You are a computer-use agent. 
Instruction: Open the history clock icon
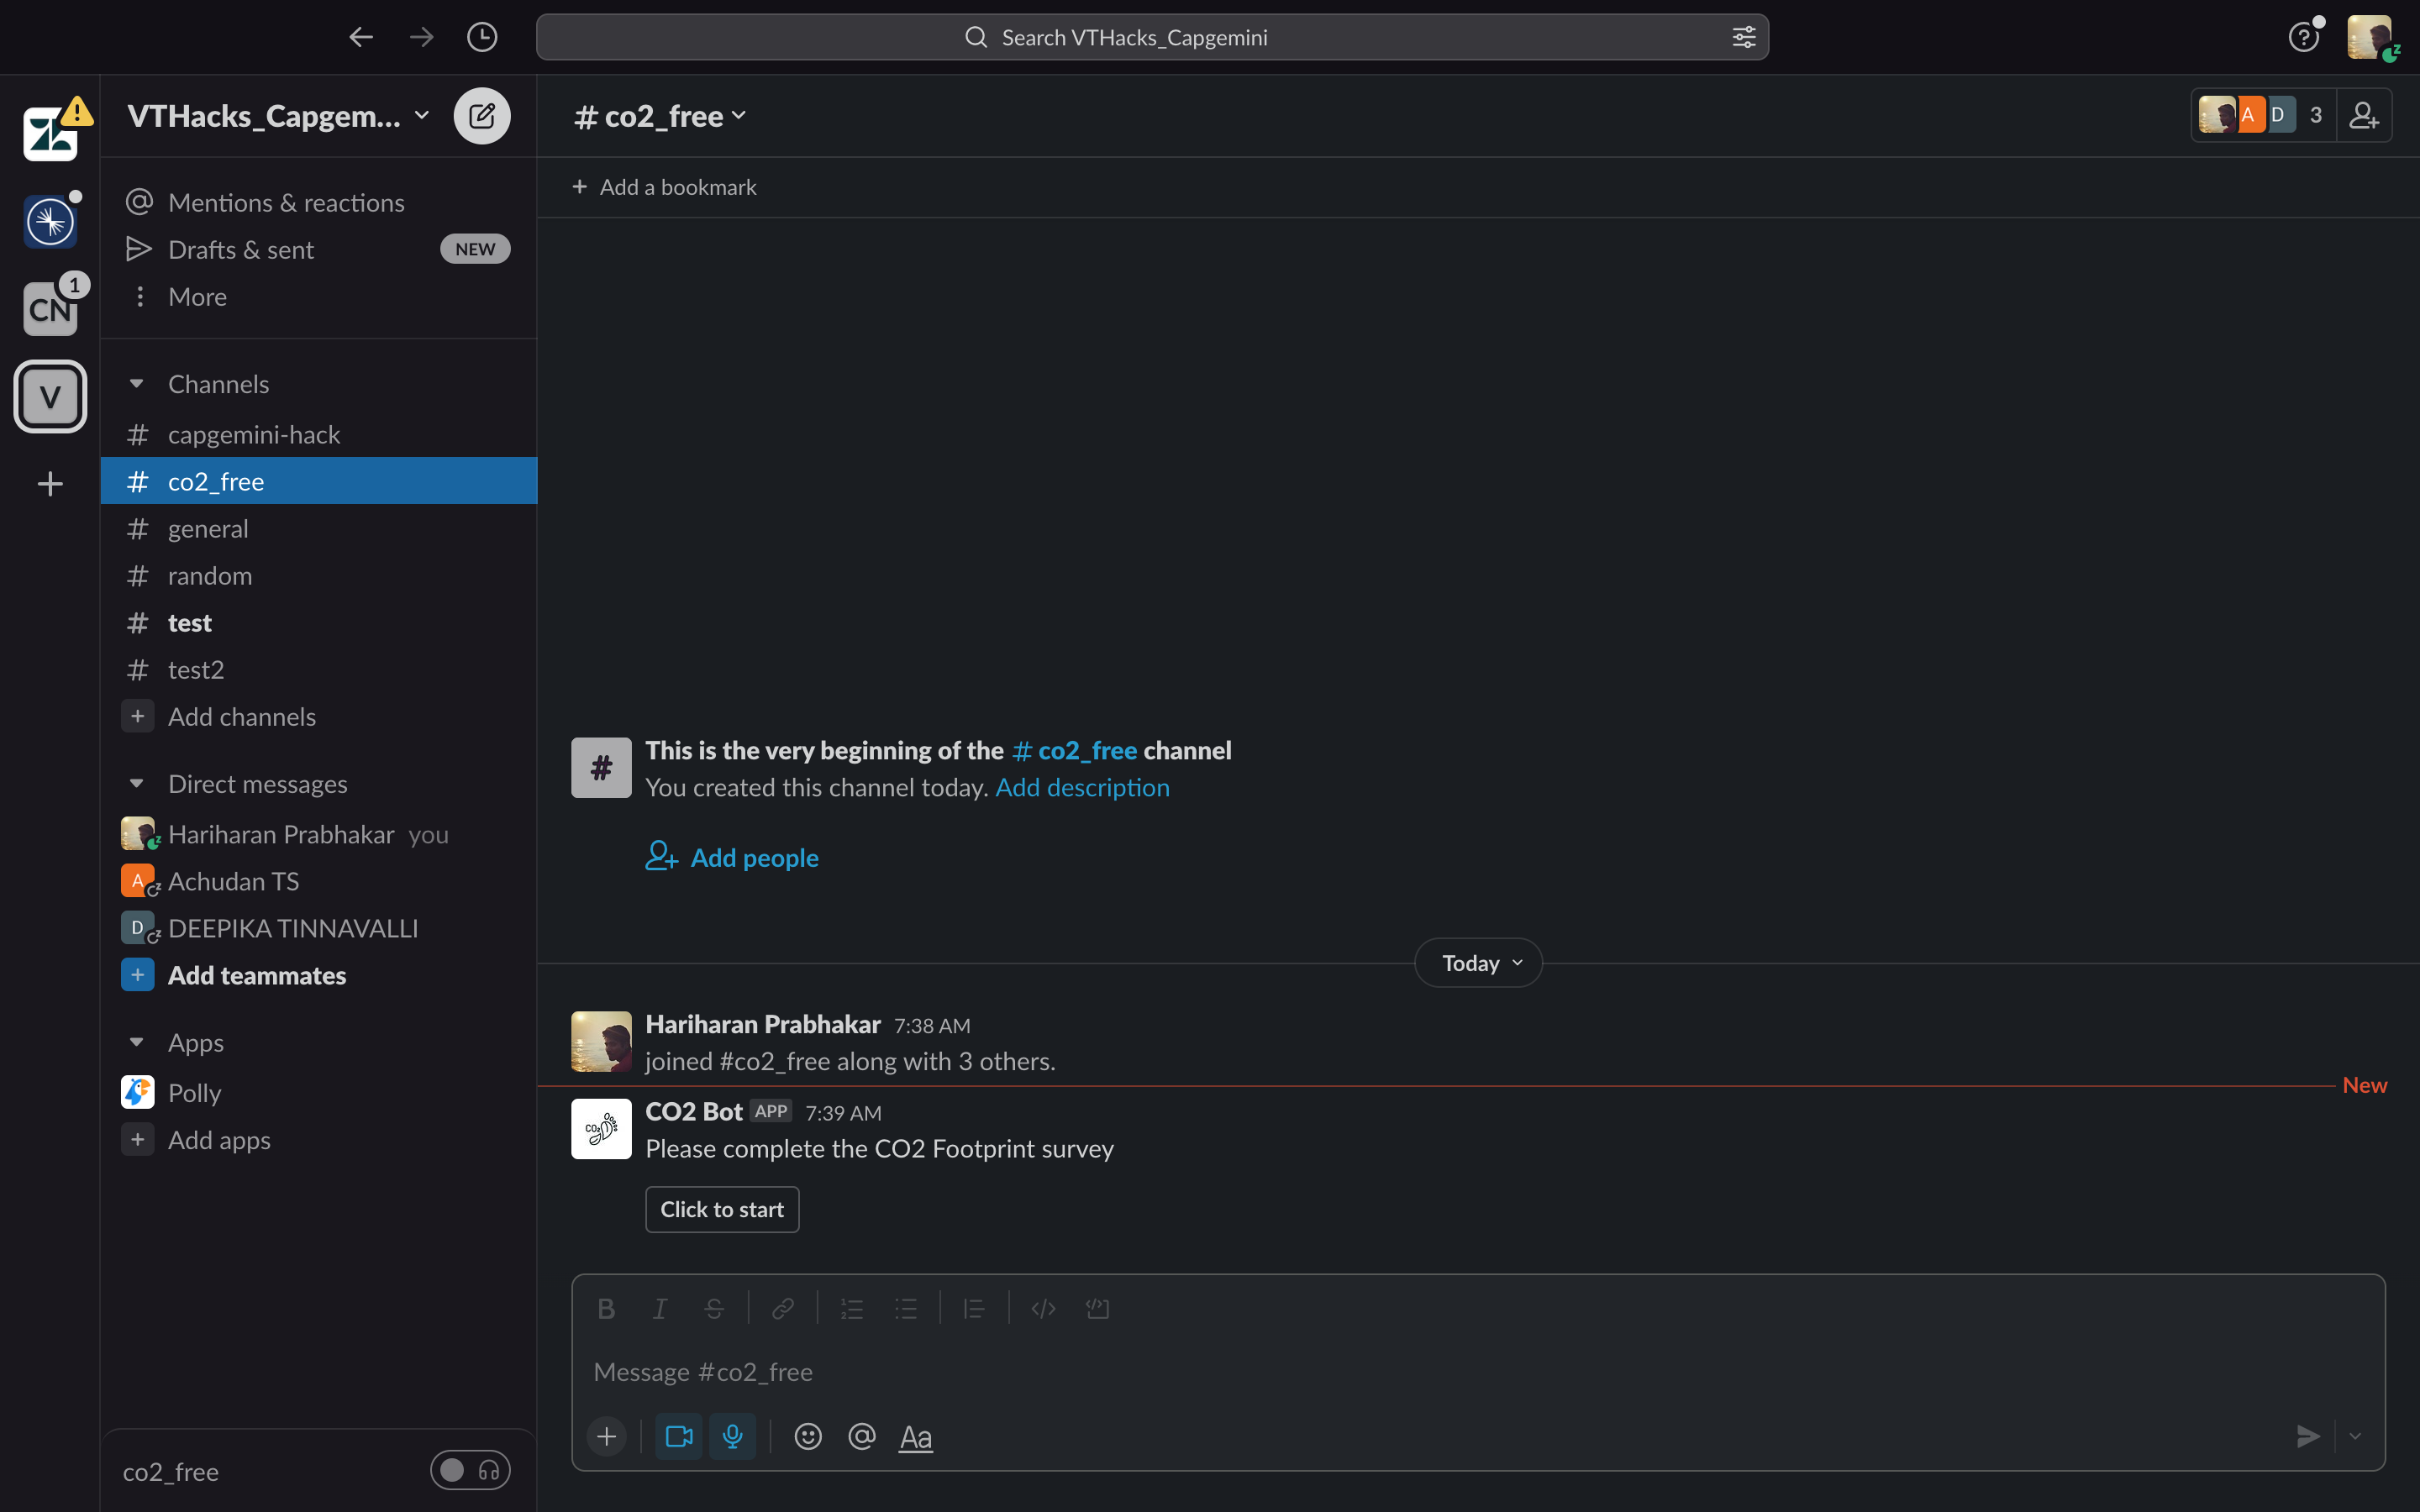(x=482, y=37)
